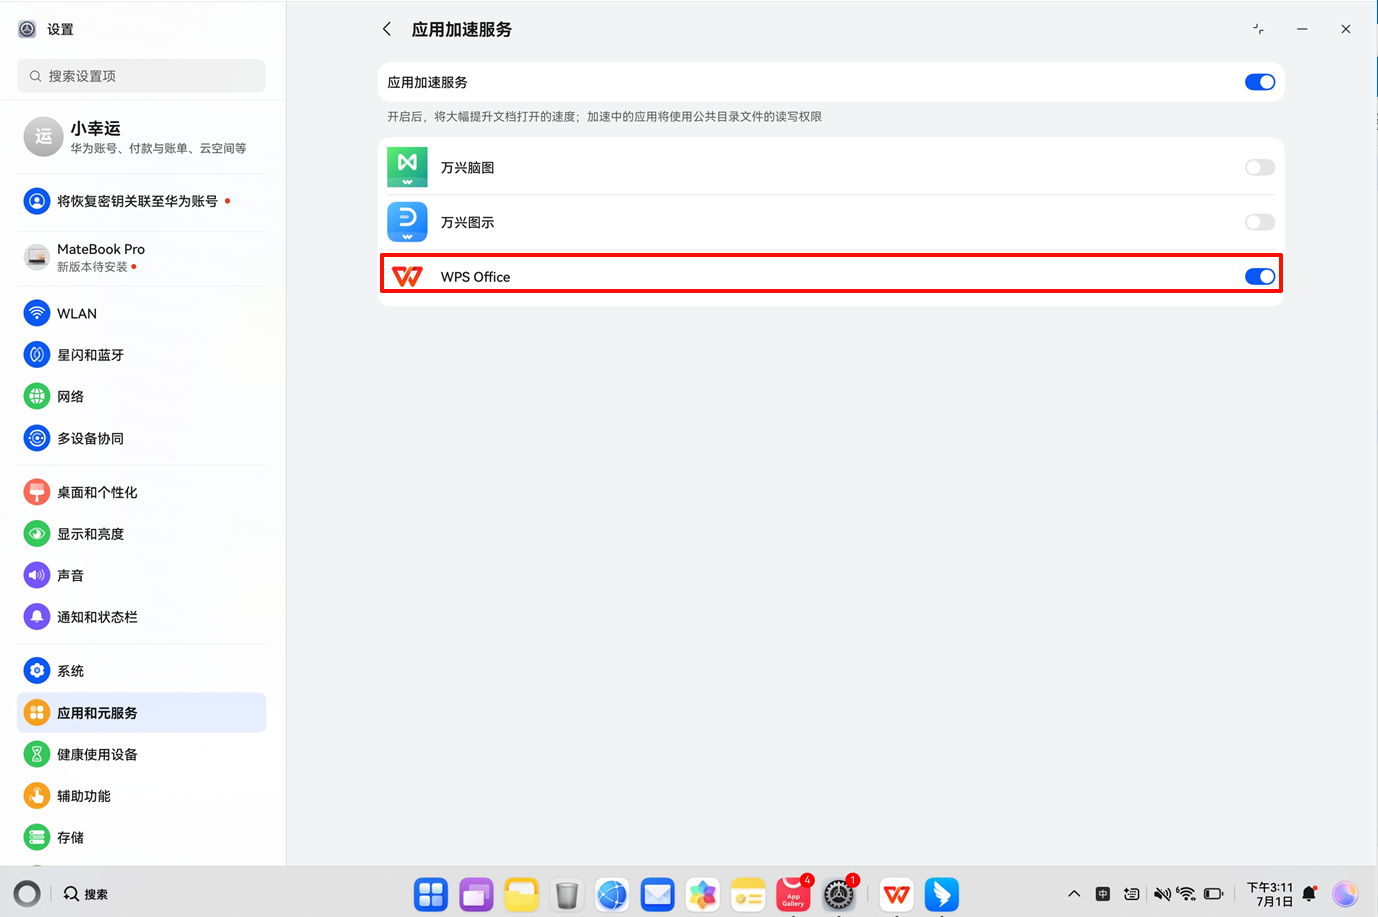Image resolution: width=1378 pixels, height=917 pixels.
Task: Open the mail app in dock
Action: pos(657,894)
